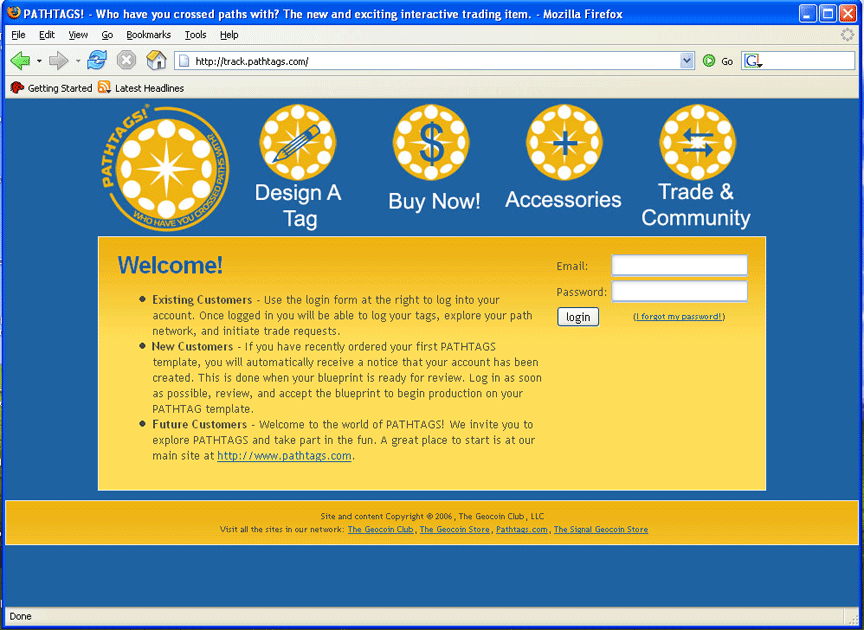The image size is (864, 630).
Task: Click the page icon in the address bar
Action: [x=185, y=61]
